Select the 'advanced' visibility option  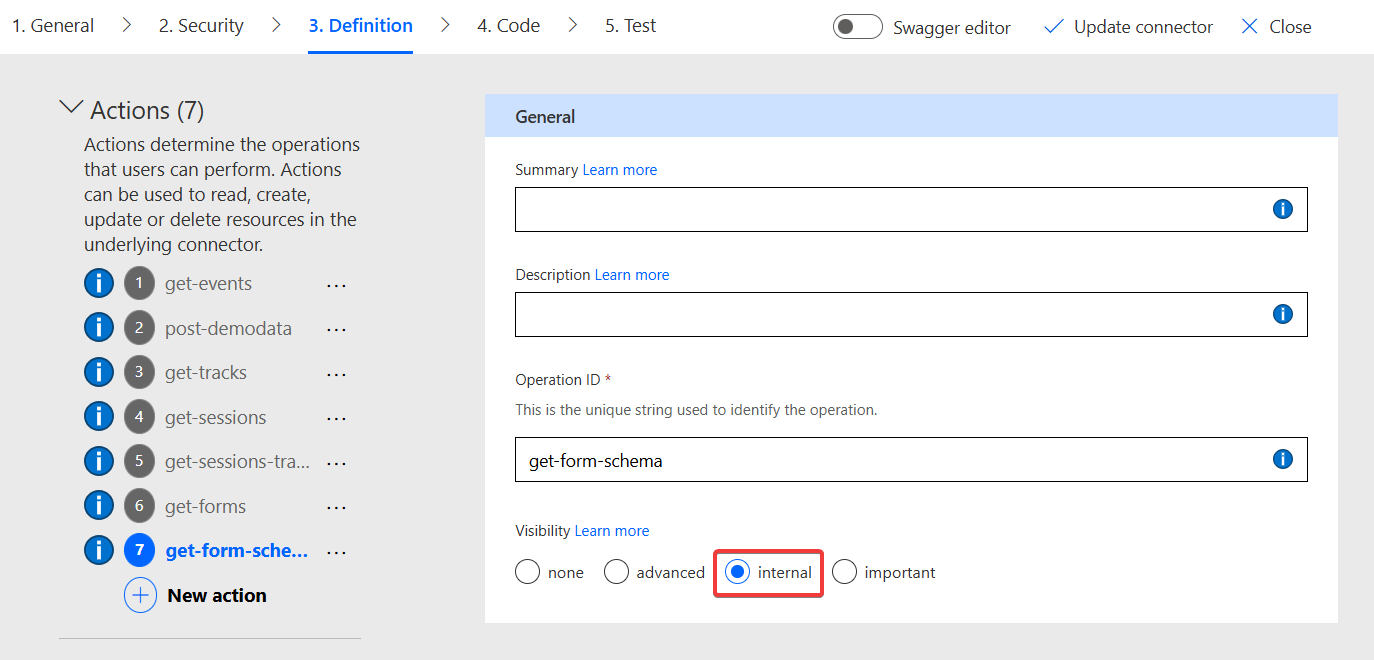click(x=617, y=572)
